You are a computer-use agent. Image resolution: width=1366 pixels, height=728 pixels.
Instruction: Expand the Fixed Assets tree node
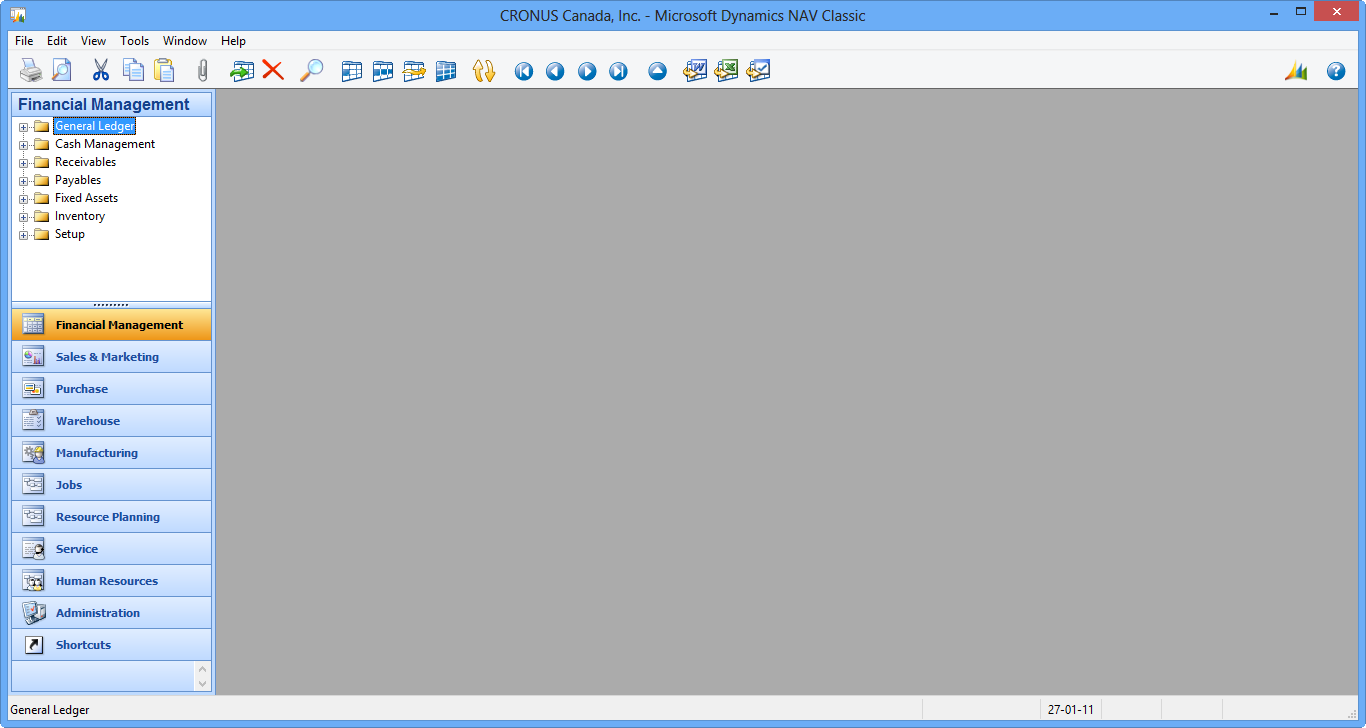[x=24, y=199]
